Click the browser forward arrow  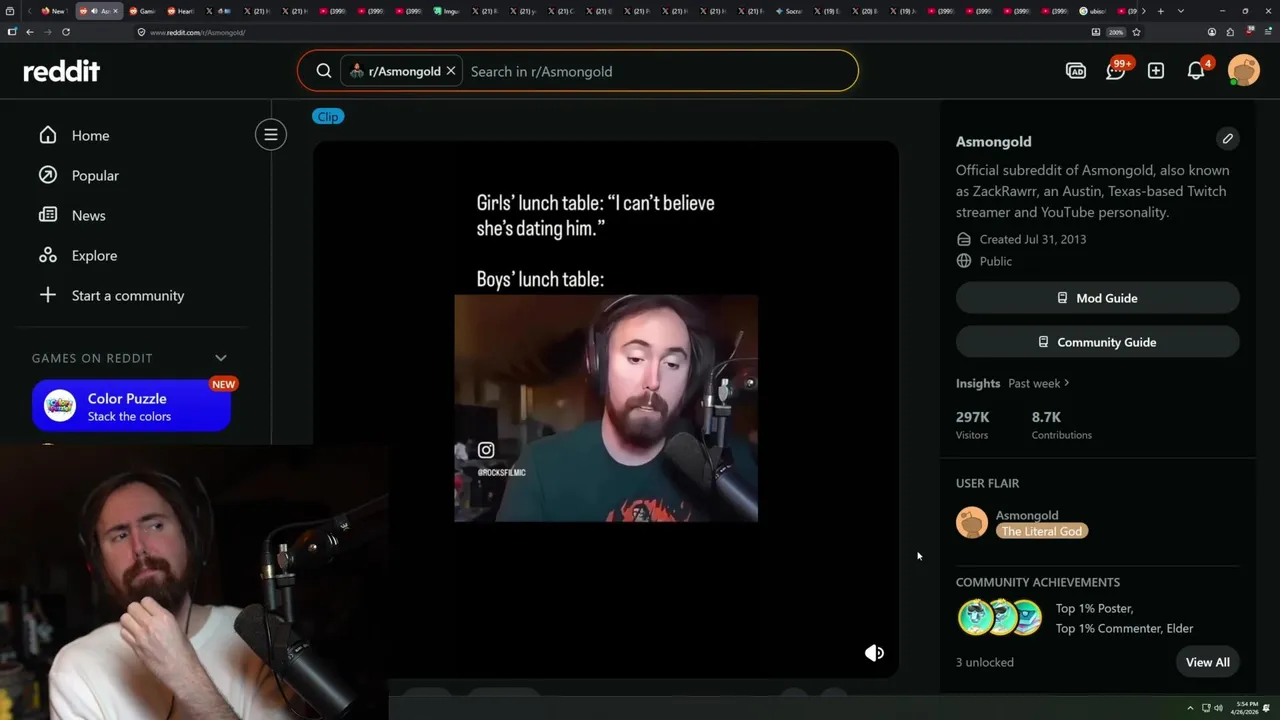coord(47,32)
